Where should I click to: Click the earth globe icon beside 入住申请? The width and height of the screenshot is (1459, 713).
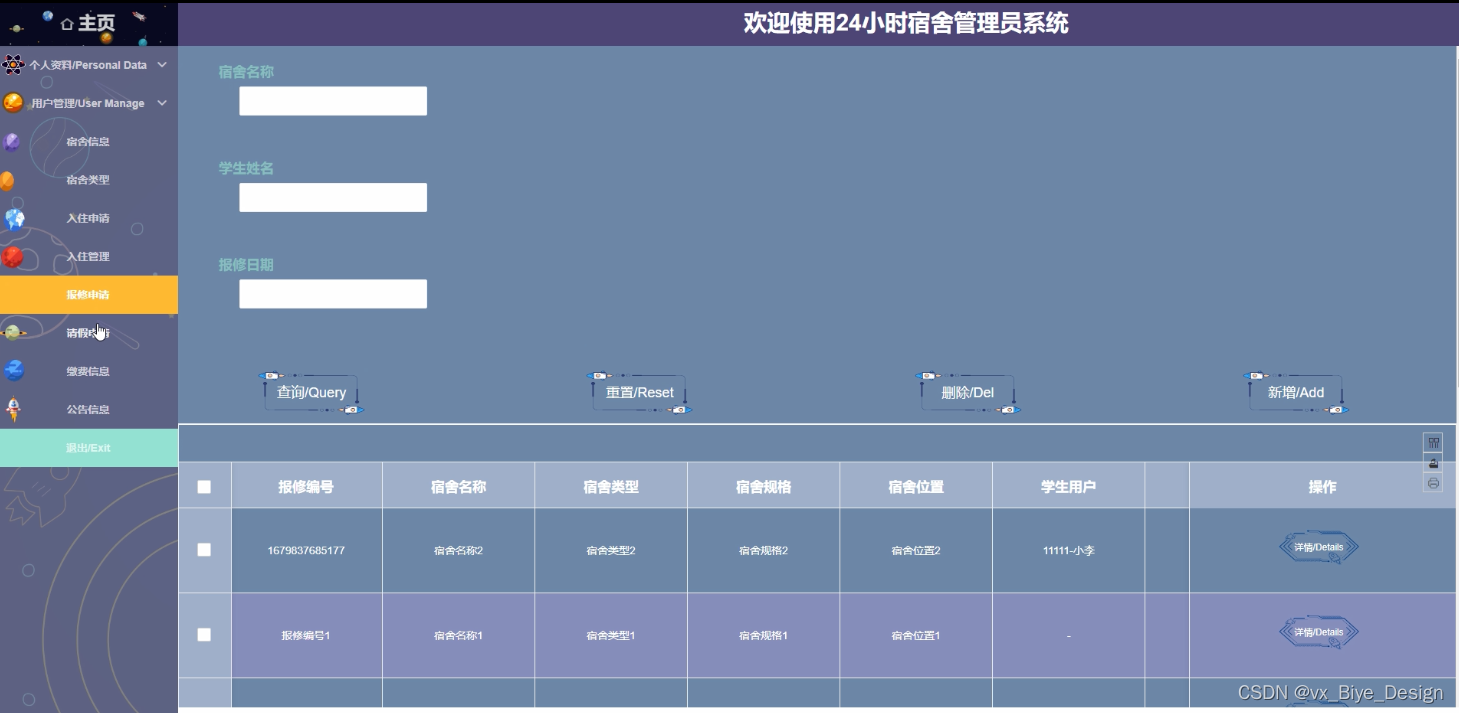click(x=14, y=219)
